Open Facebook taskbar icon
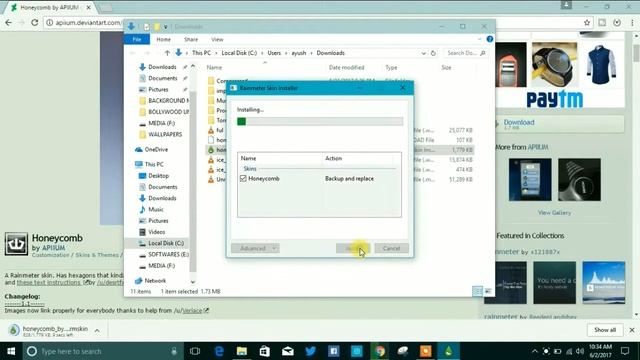 click(x=333, y=351)
